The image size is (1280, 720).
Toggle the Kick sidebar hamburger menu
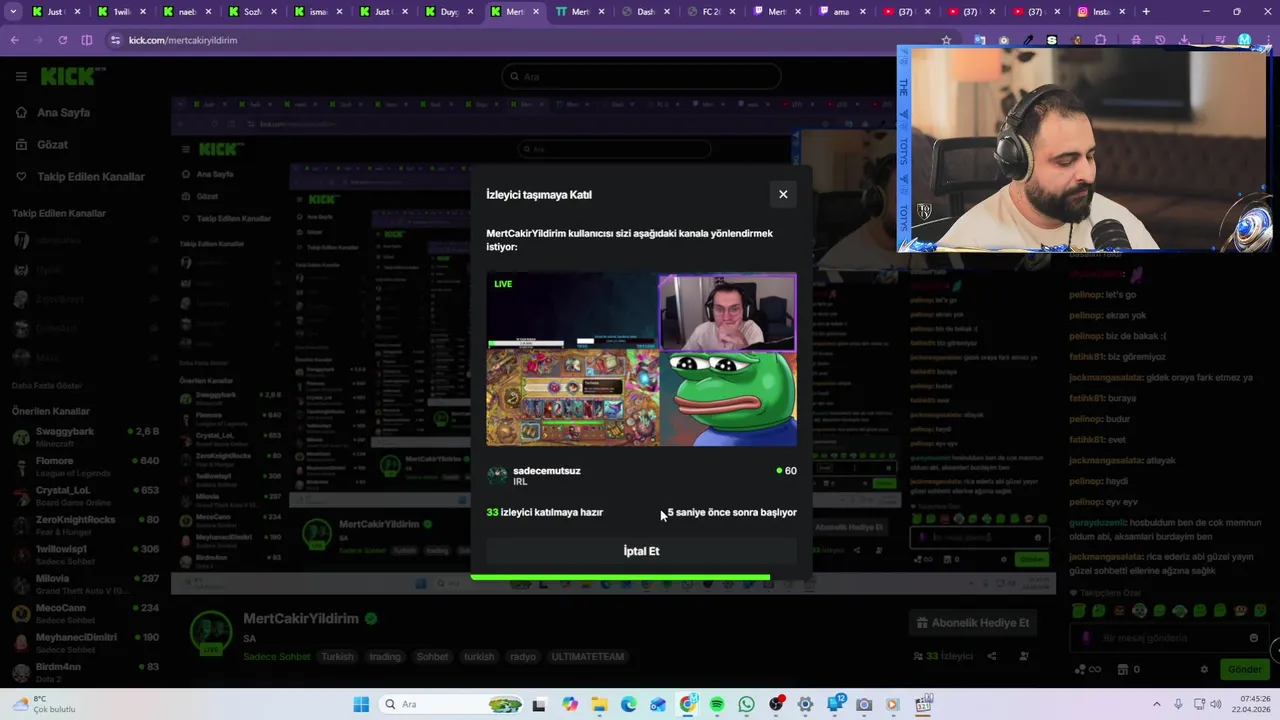pyautogui.click(x=21, y=76)
